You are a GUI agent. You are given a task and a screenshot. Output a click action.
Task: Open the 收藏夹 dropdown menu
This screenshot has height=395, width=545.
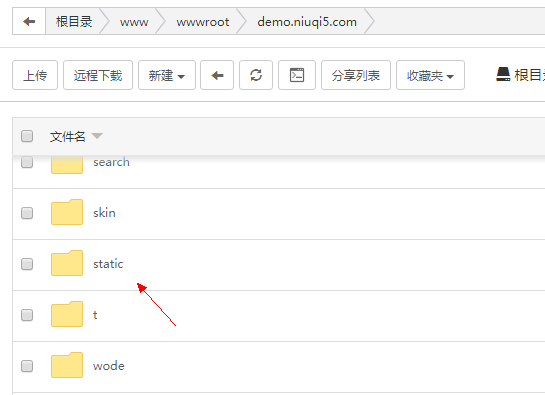pyautogui.click(x=430, y=75)
